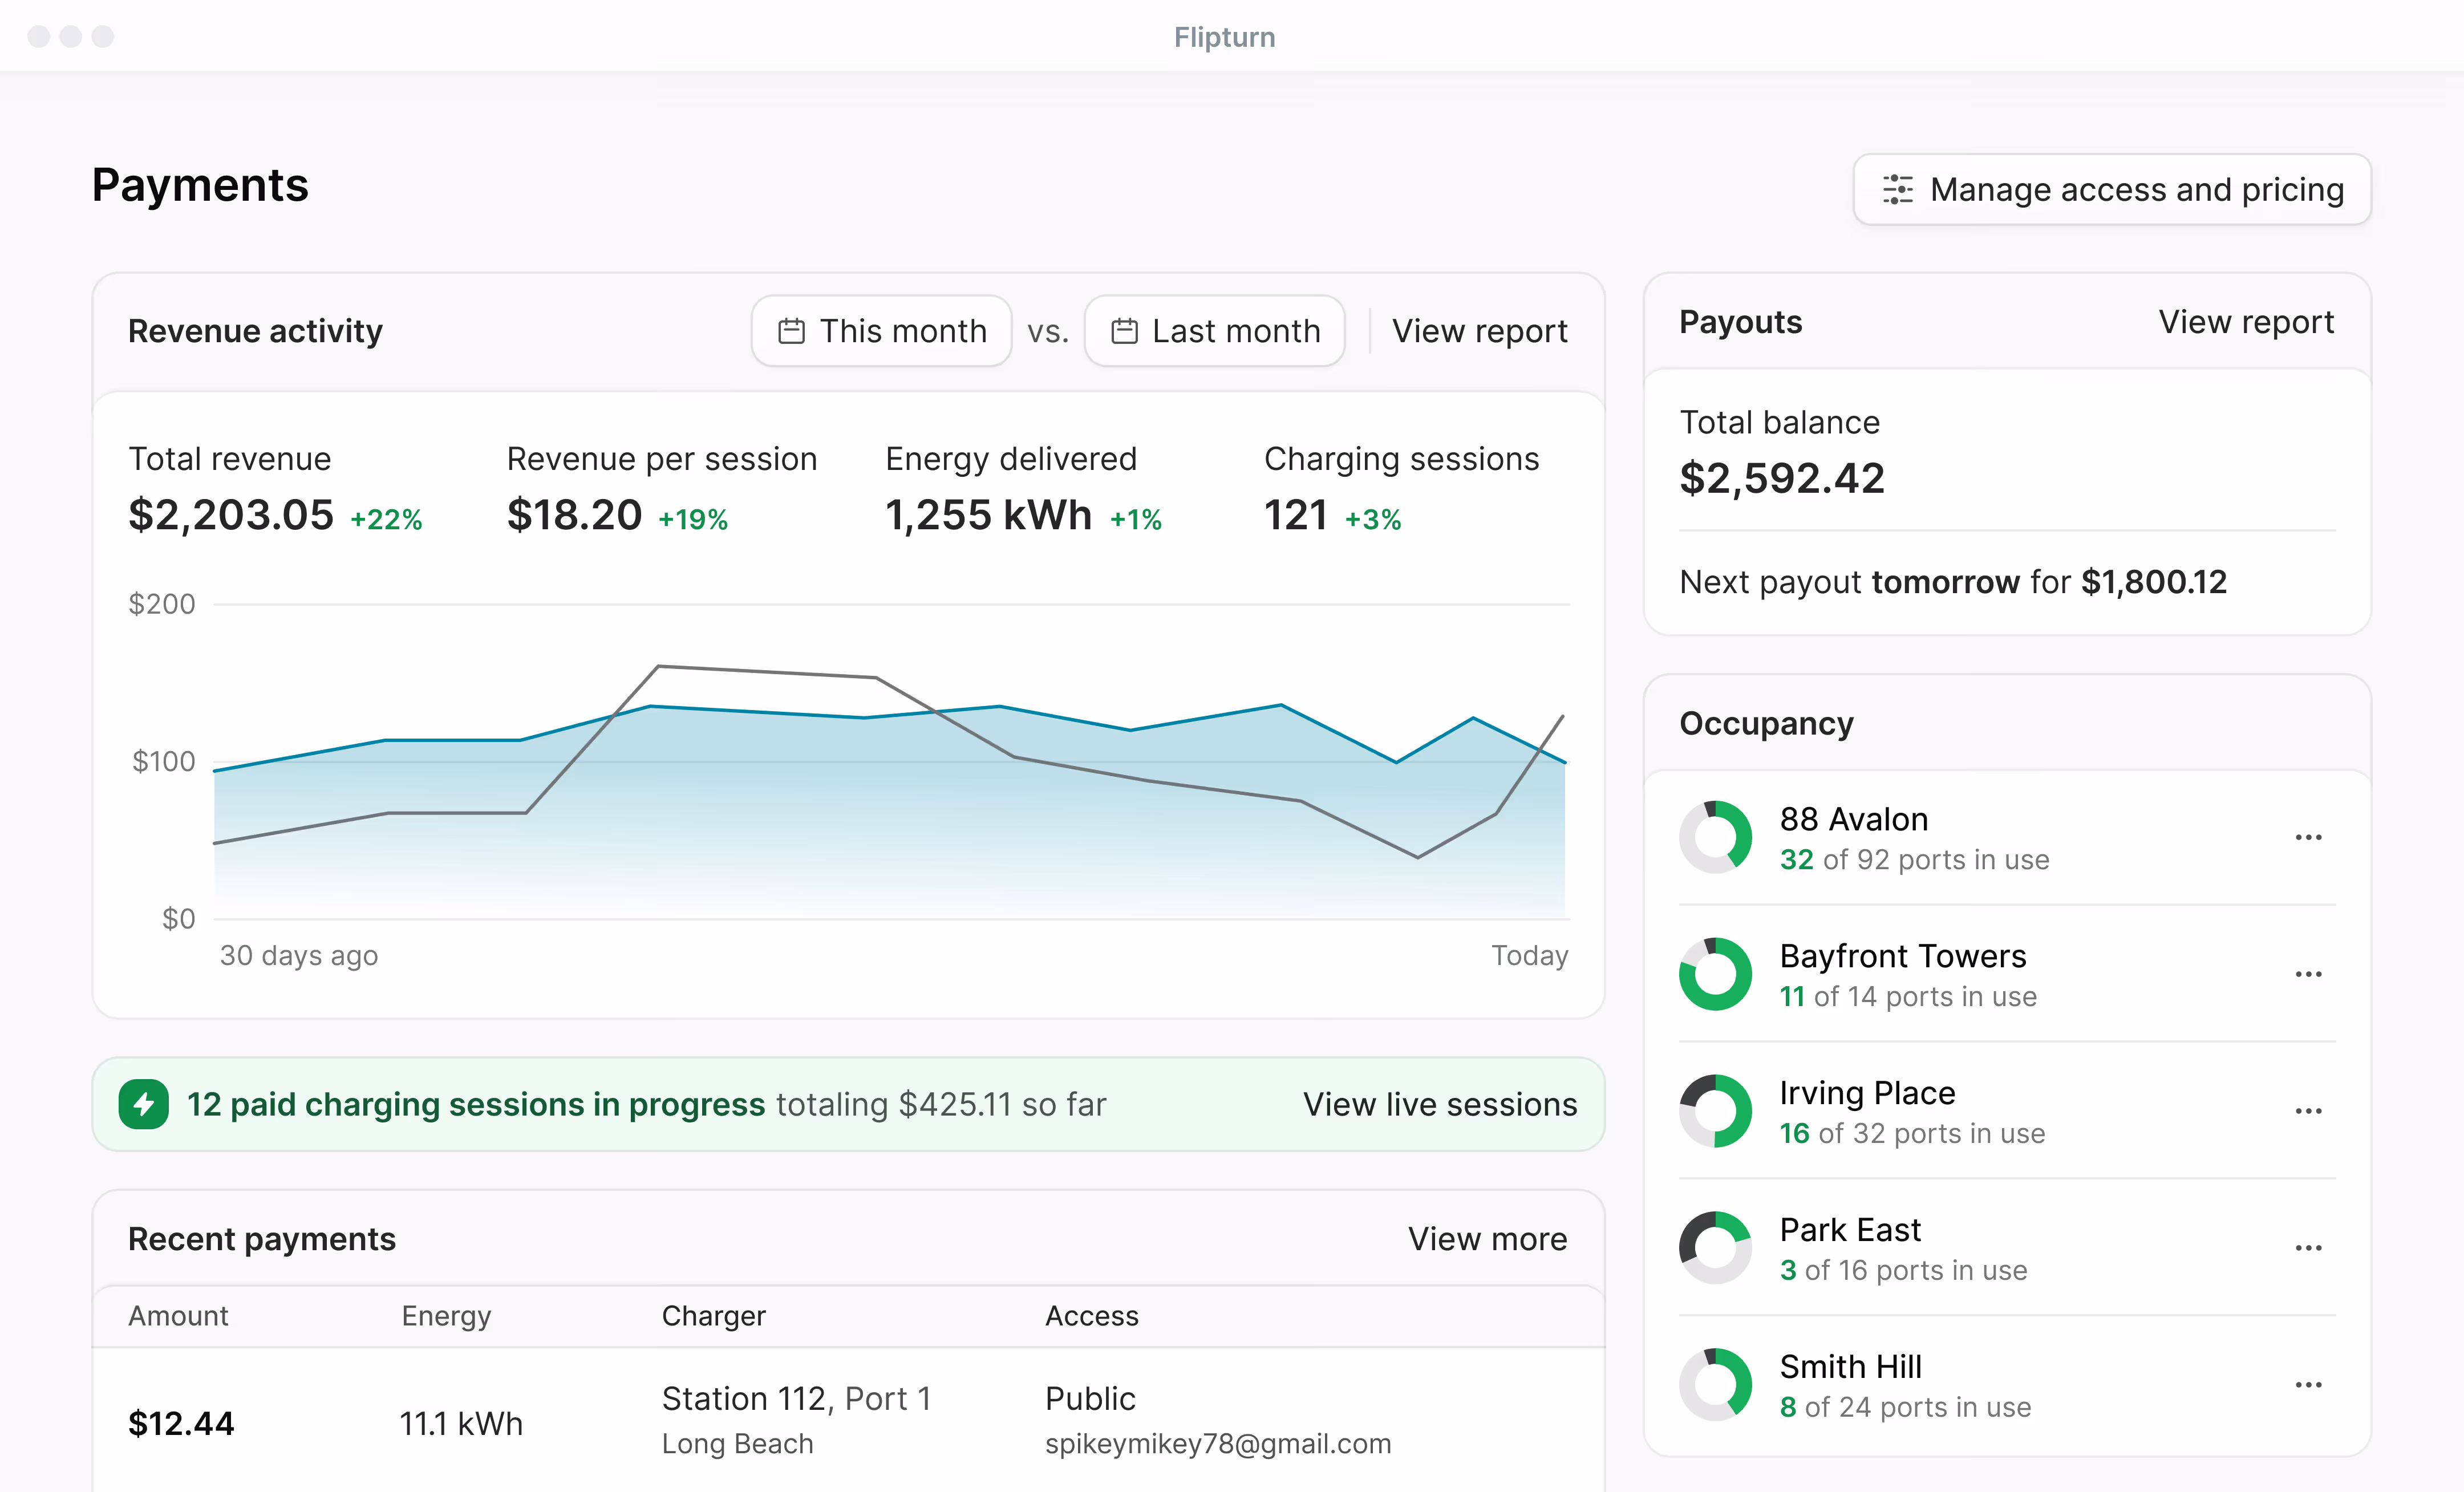Switch comparison to This month

point(881,331)
